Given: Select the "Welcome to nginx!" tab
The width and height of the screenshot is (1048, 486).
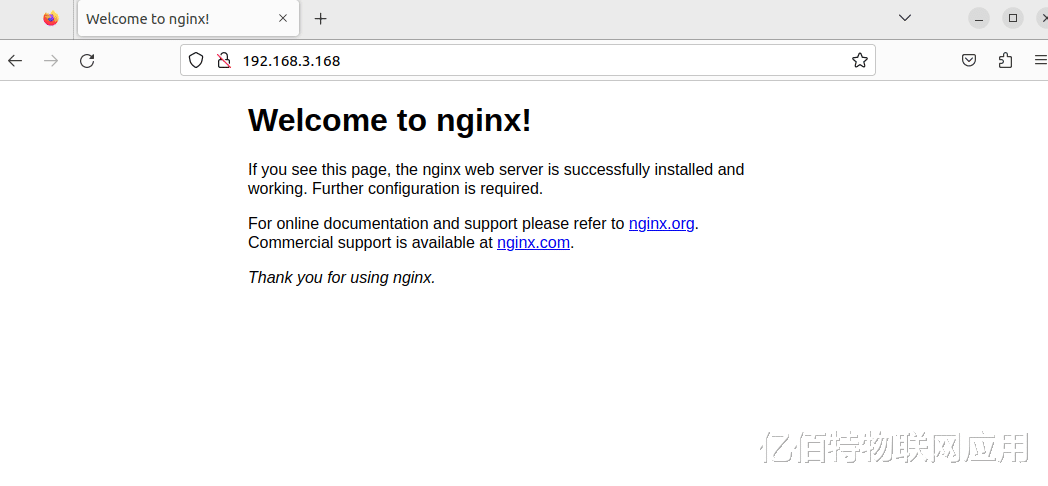Looking at the screenshot, I should [x=188, y=19].
